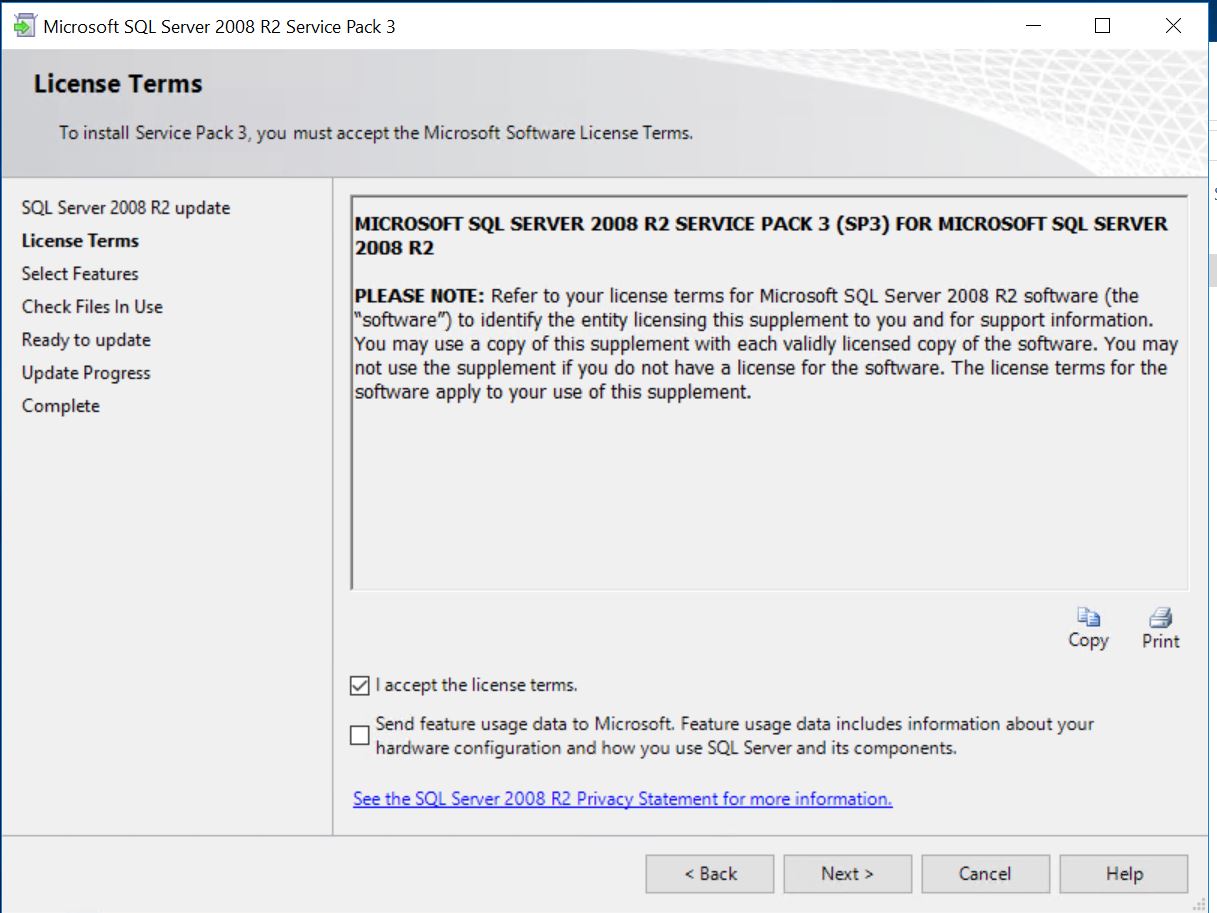Viewport: 1217px width, 913px height.
Task: Click the license heading mentioning Service Pack 3 (SP3)
Action: click(761, 235)
